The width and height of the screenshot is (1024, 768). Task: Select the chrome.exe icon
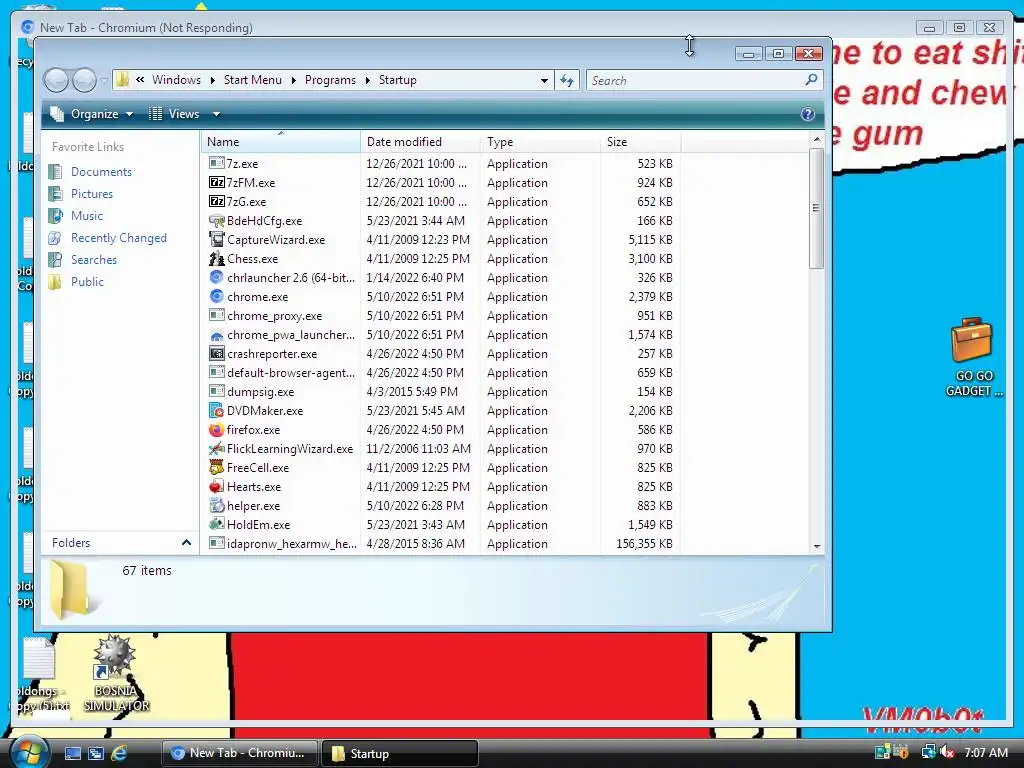(216, 296)
